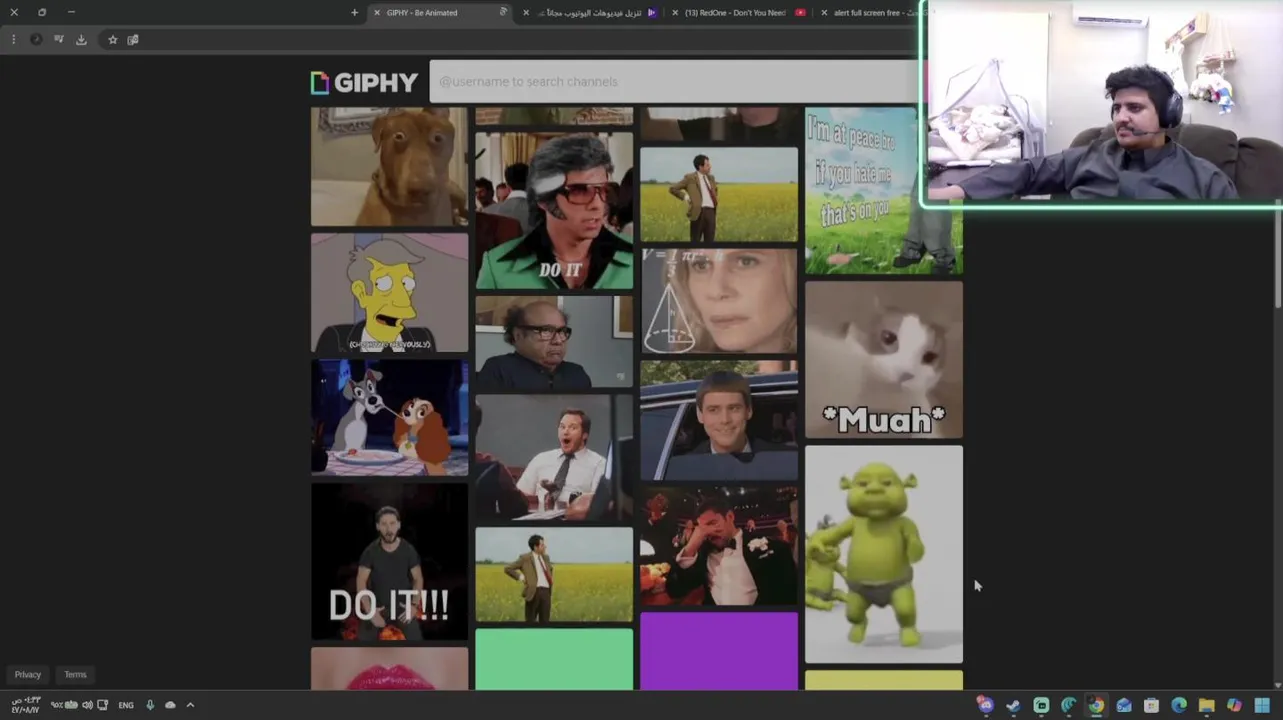This screenshot has width=1283, height=720.
Task: Click the green placeholder GIF tile
Action: coord(554,659)
